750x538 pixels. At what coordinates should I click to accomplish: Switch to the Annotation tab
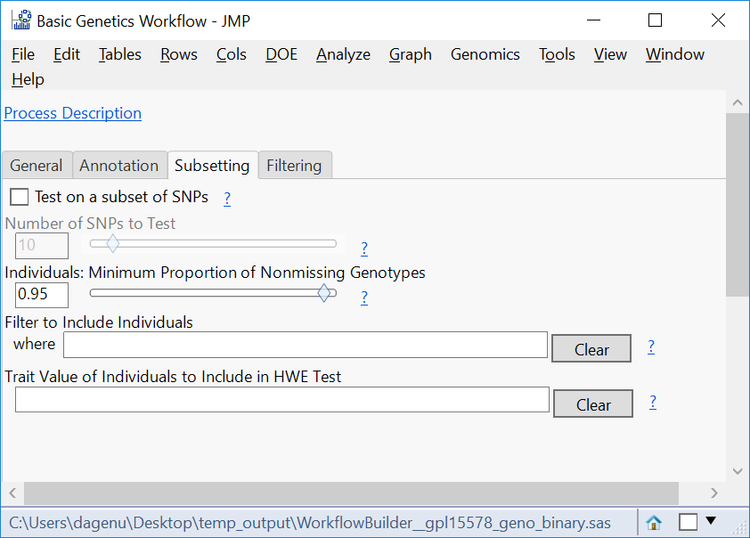point(119,166)
